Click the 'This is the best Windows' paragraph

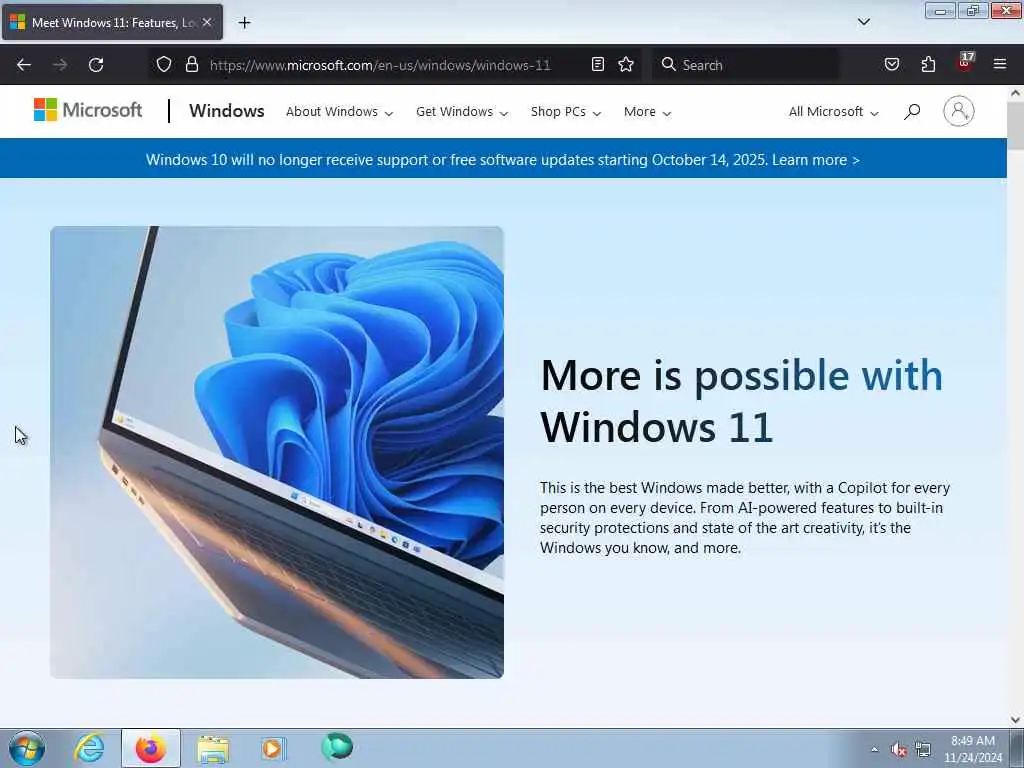point(744,518)
